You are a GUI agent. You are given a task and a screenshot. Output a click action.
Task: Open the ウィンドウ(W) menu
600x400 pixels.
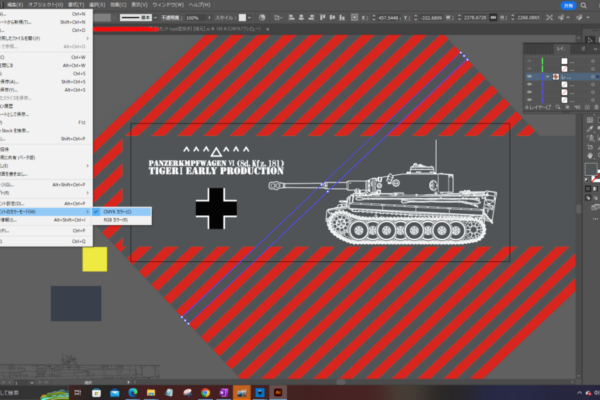[x=168, y=5]
